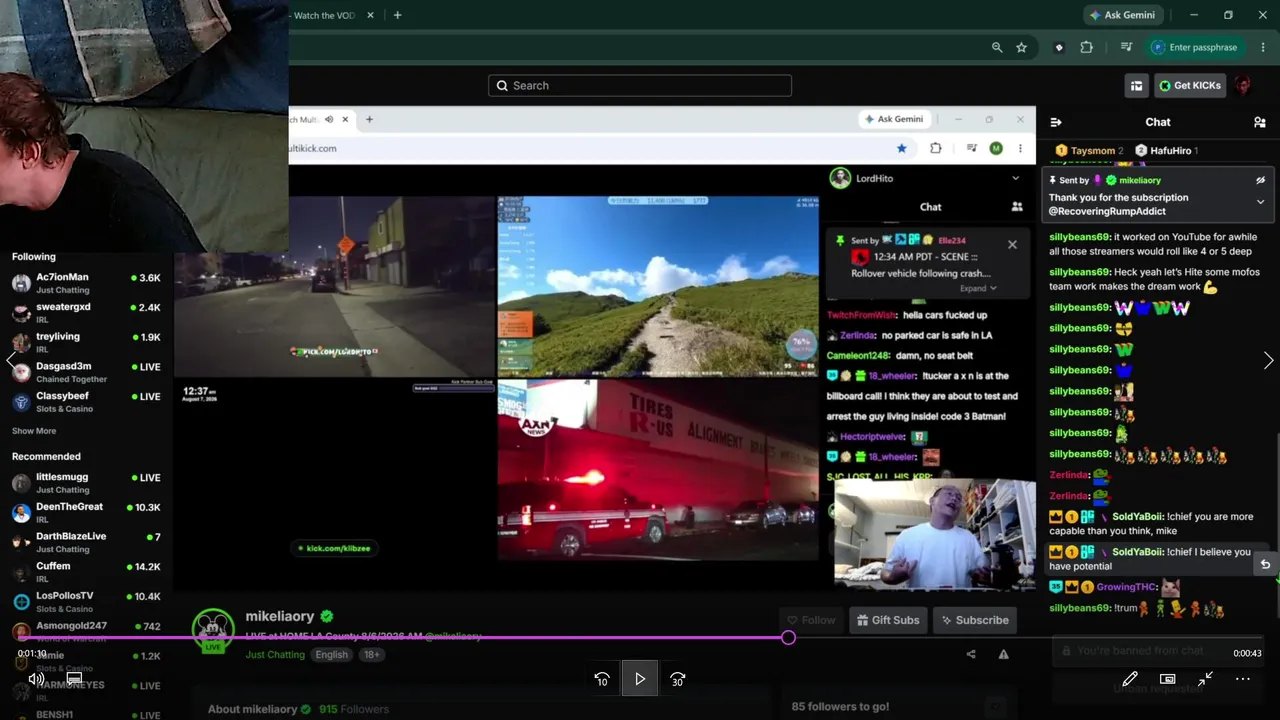Click the English language tag
The width and height of the screenshot is (1280, 720).
click(331, 655)
